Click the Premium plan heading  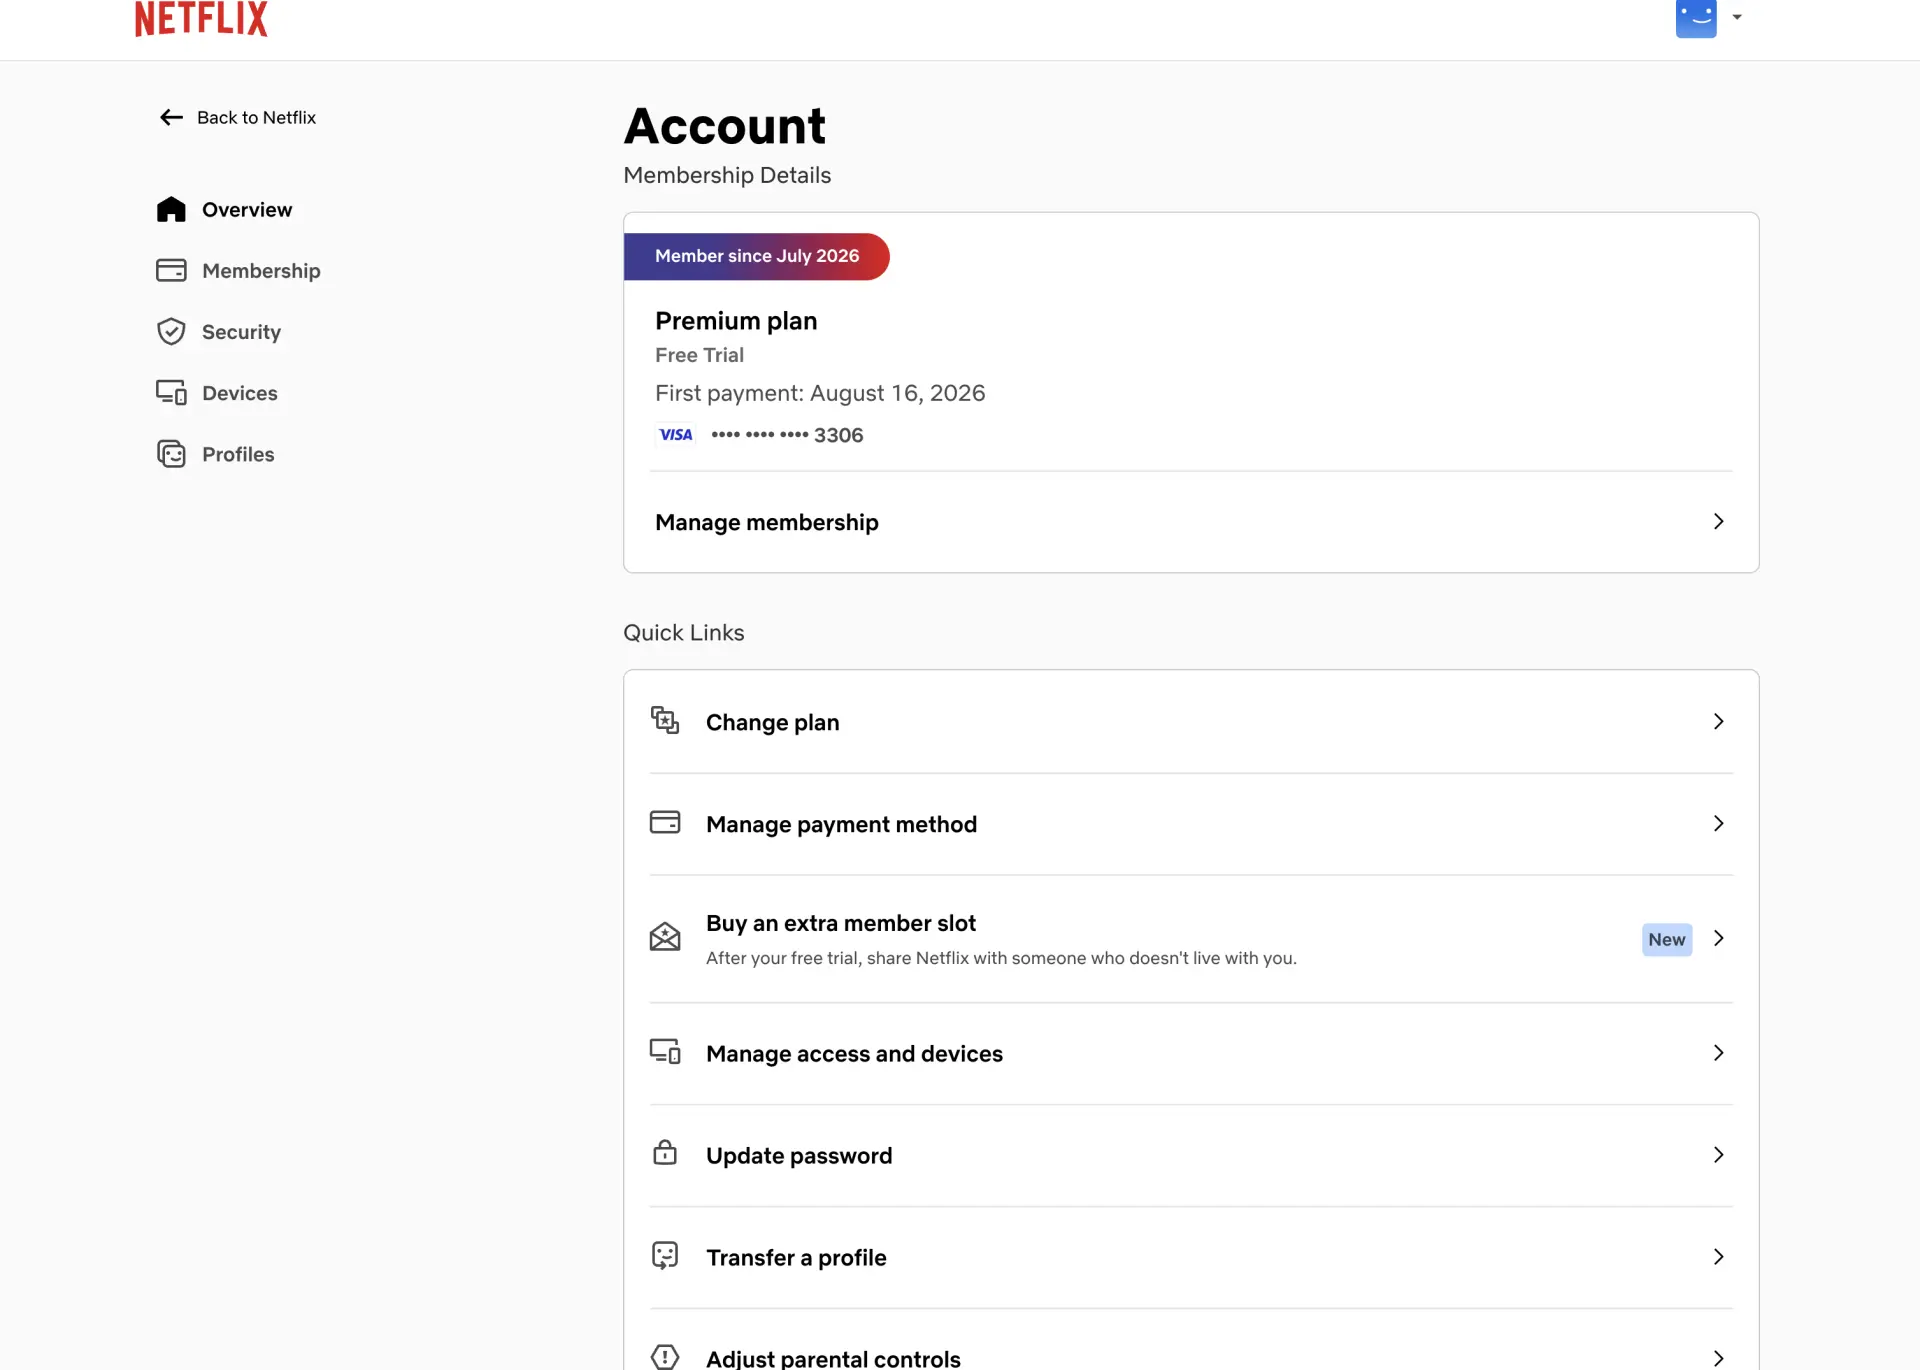pos(736,321)
